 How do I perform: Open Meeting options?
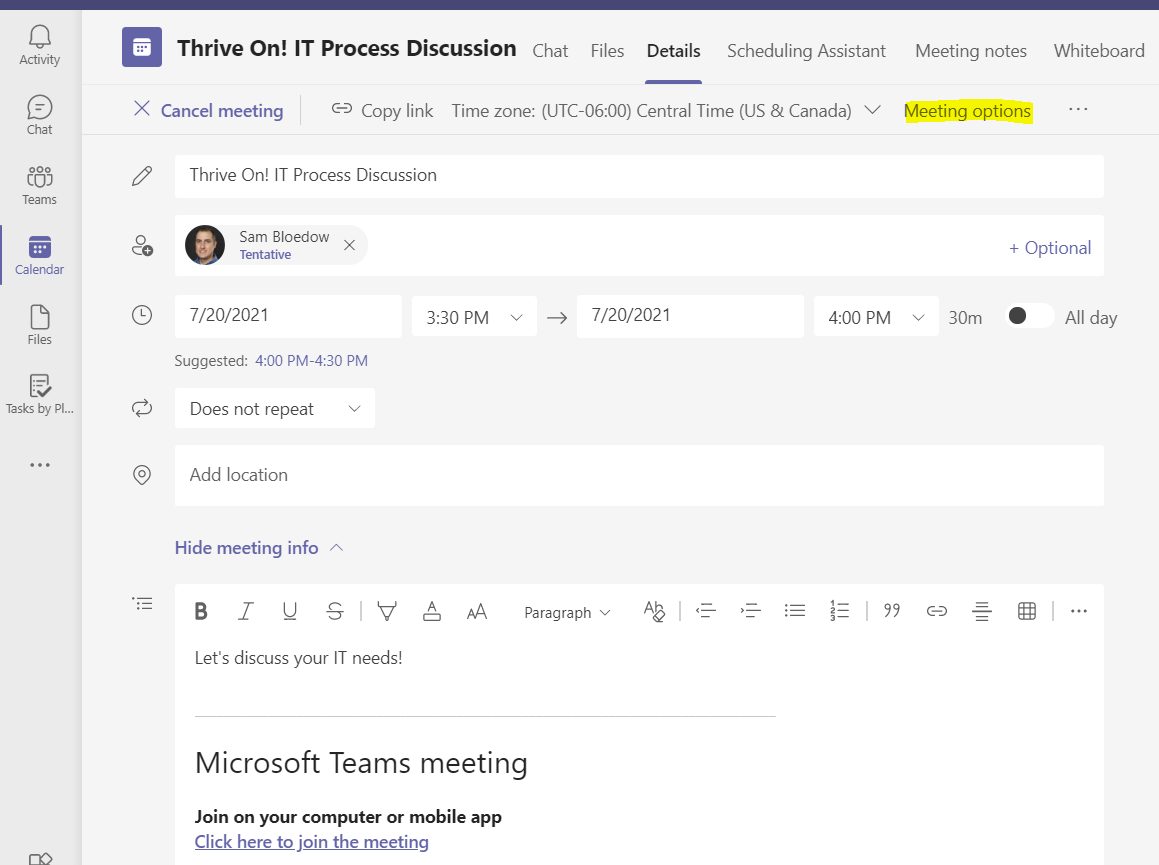click(x=967, y=111)
